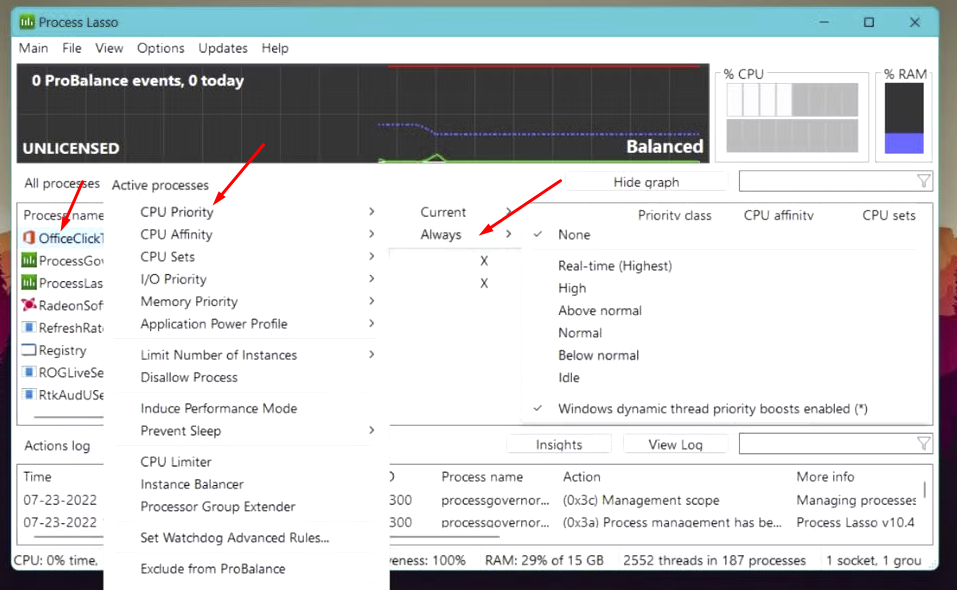Expand the CPU Affinity submenu arrow
The height and width of the screenshot is (590, 957).
[372, 234]
